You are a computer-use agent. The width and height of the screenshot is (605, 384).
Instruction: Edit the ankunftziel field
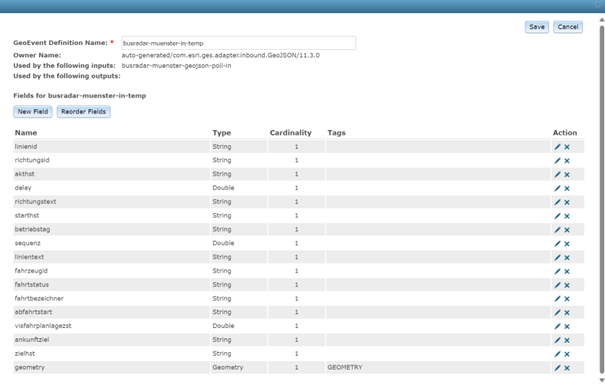(557, 340)
